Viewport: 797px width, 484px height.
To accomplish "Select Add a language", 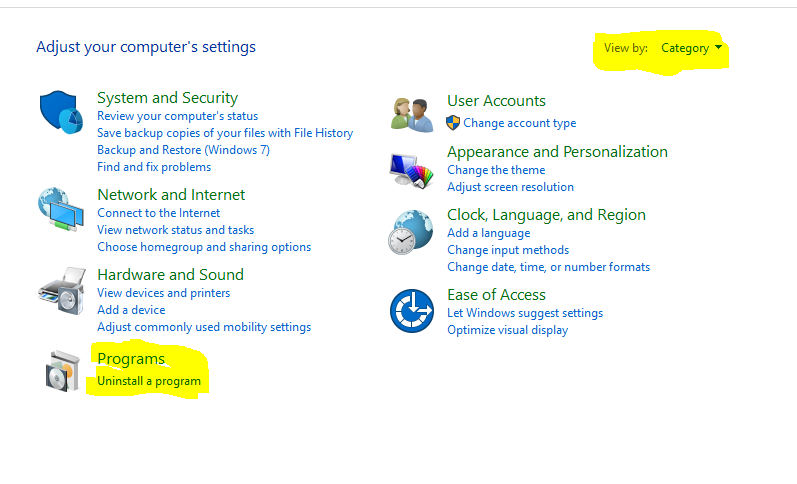I will tap(488, 233).
